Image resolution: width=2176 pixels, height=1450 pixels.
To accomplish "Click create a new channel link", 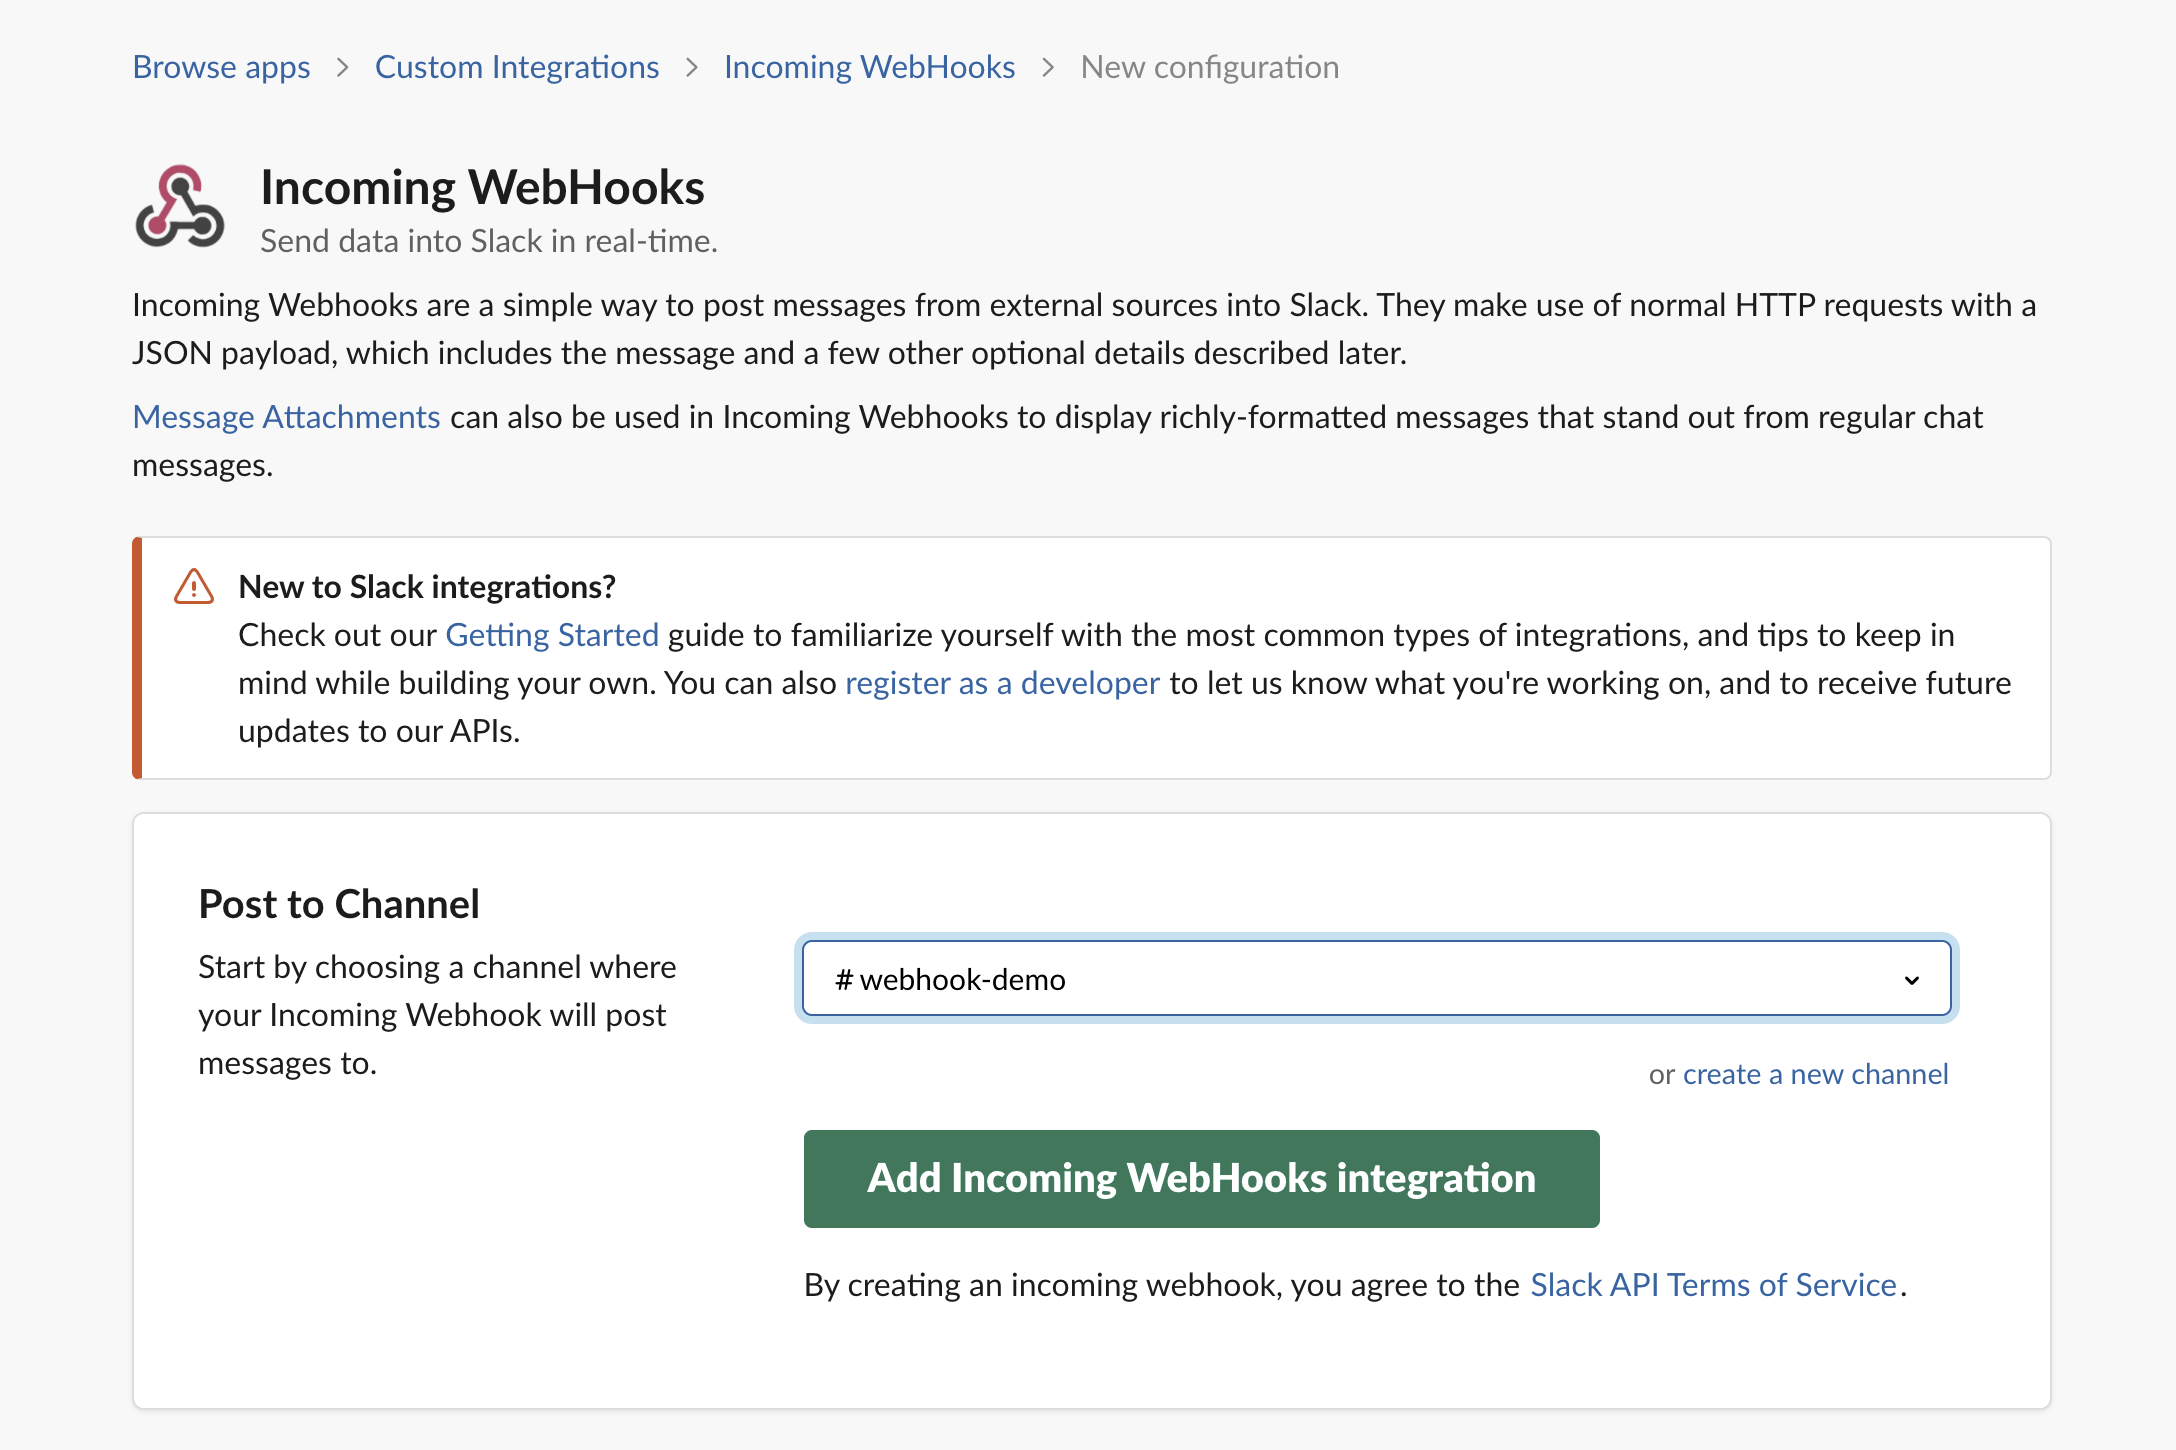I will click(x=1815, y=1074).
